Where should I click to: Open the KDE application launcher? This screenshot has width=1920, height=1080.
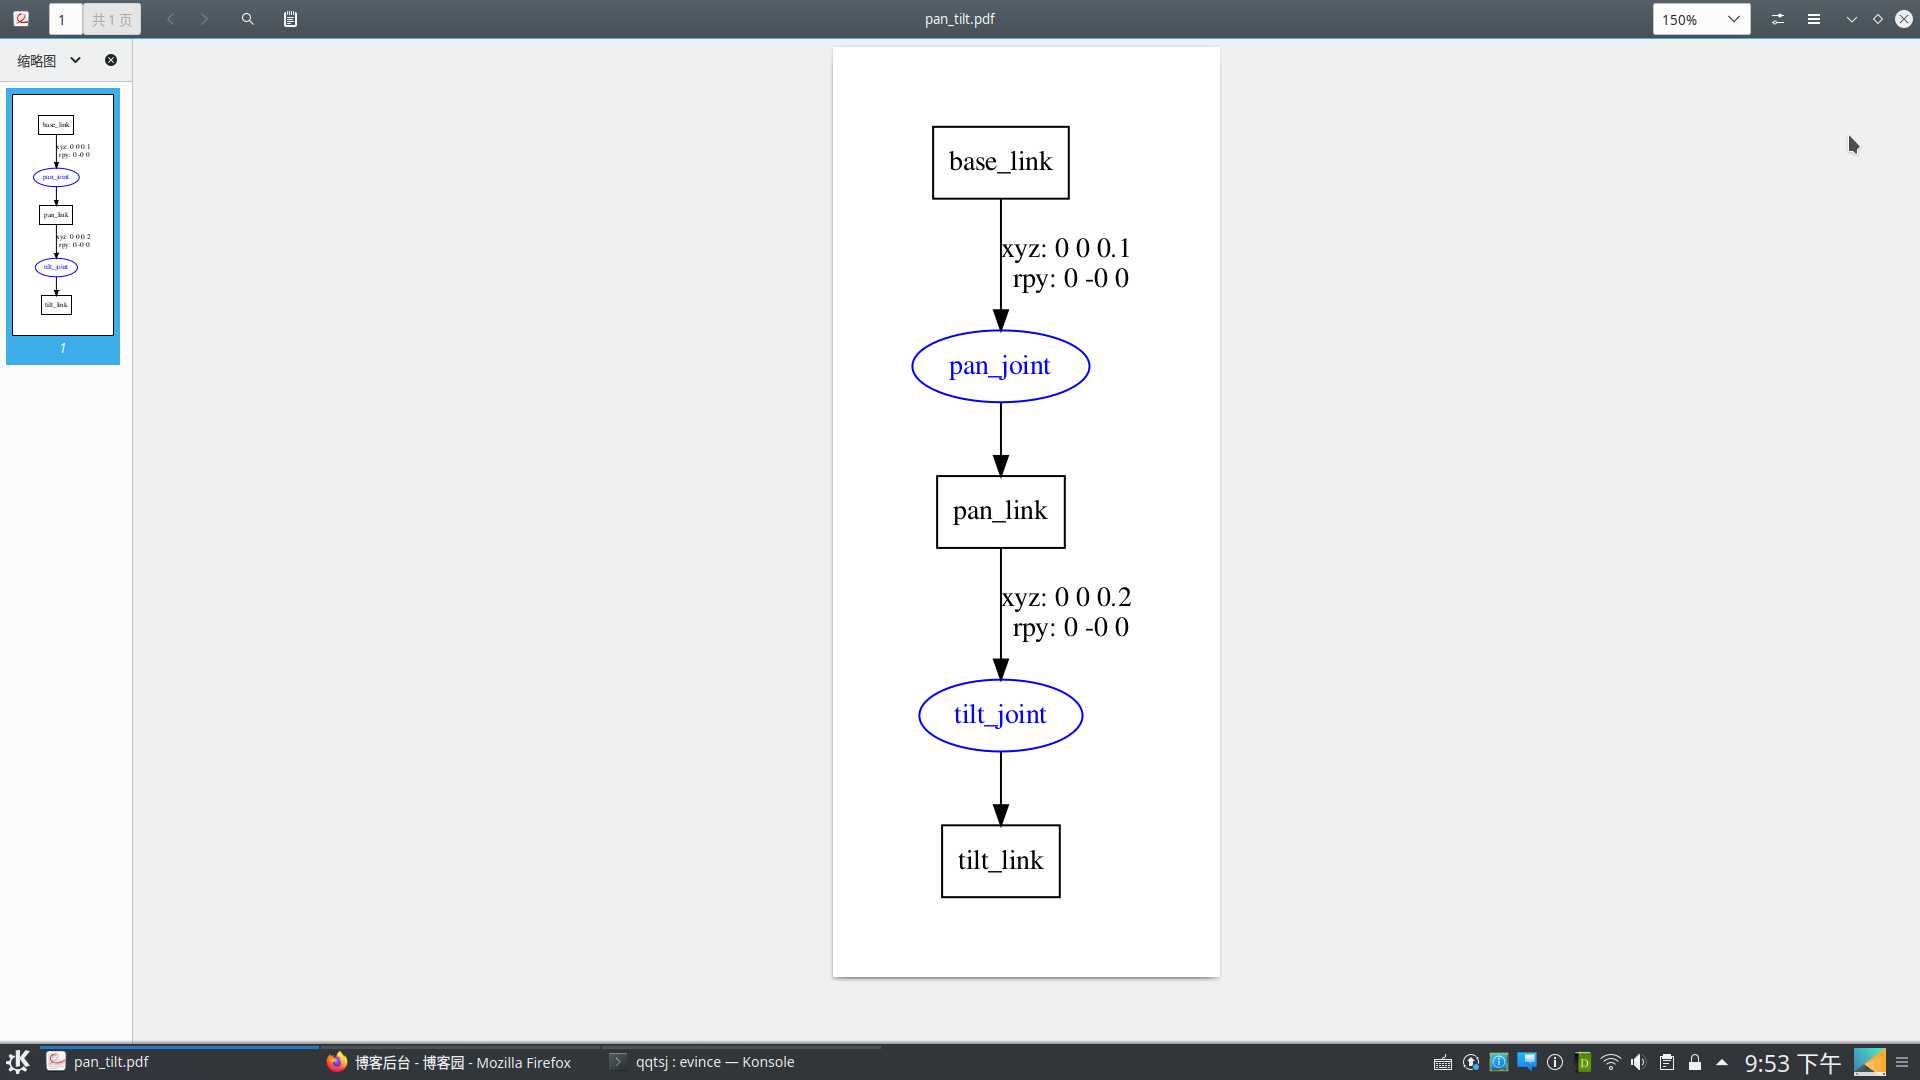click(19, 1062)
